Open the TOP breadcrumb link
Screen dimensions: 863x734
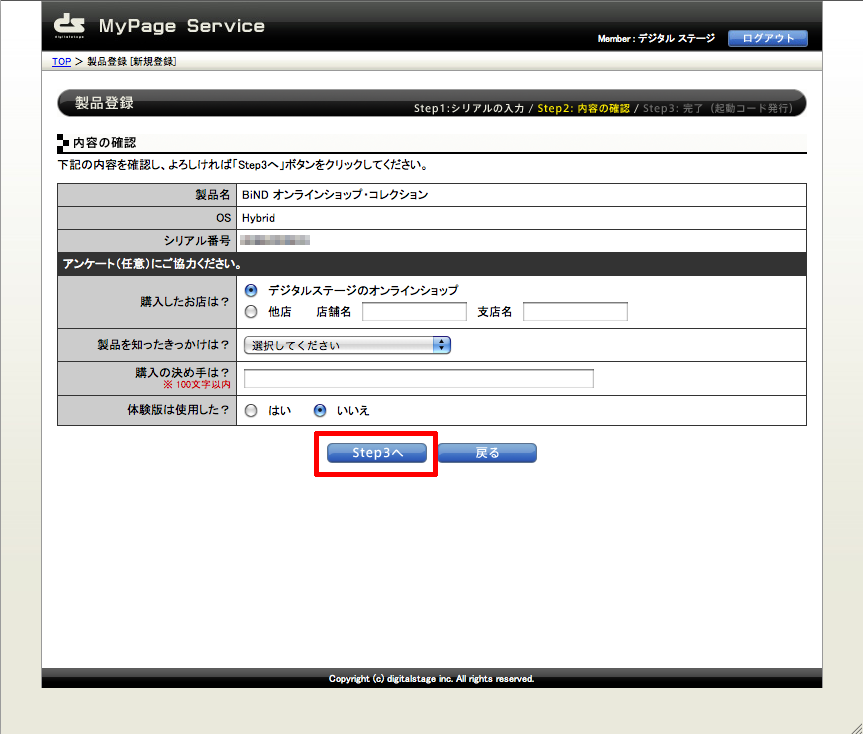pyautogui.click(x=62, y=62)
